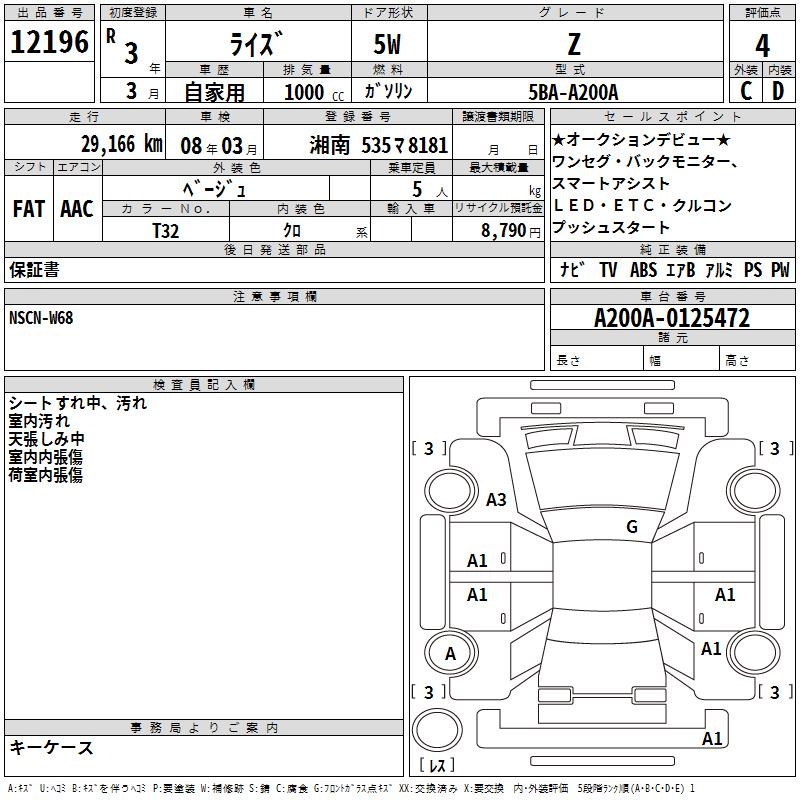This screenshot has width=800, height=800.
Task: Select the 長さ dimension label
Action: point(568,361)
